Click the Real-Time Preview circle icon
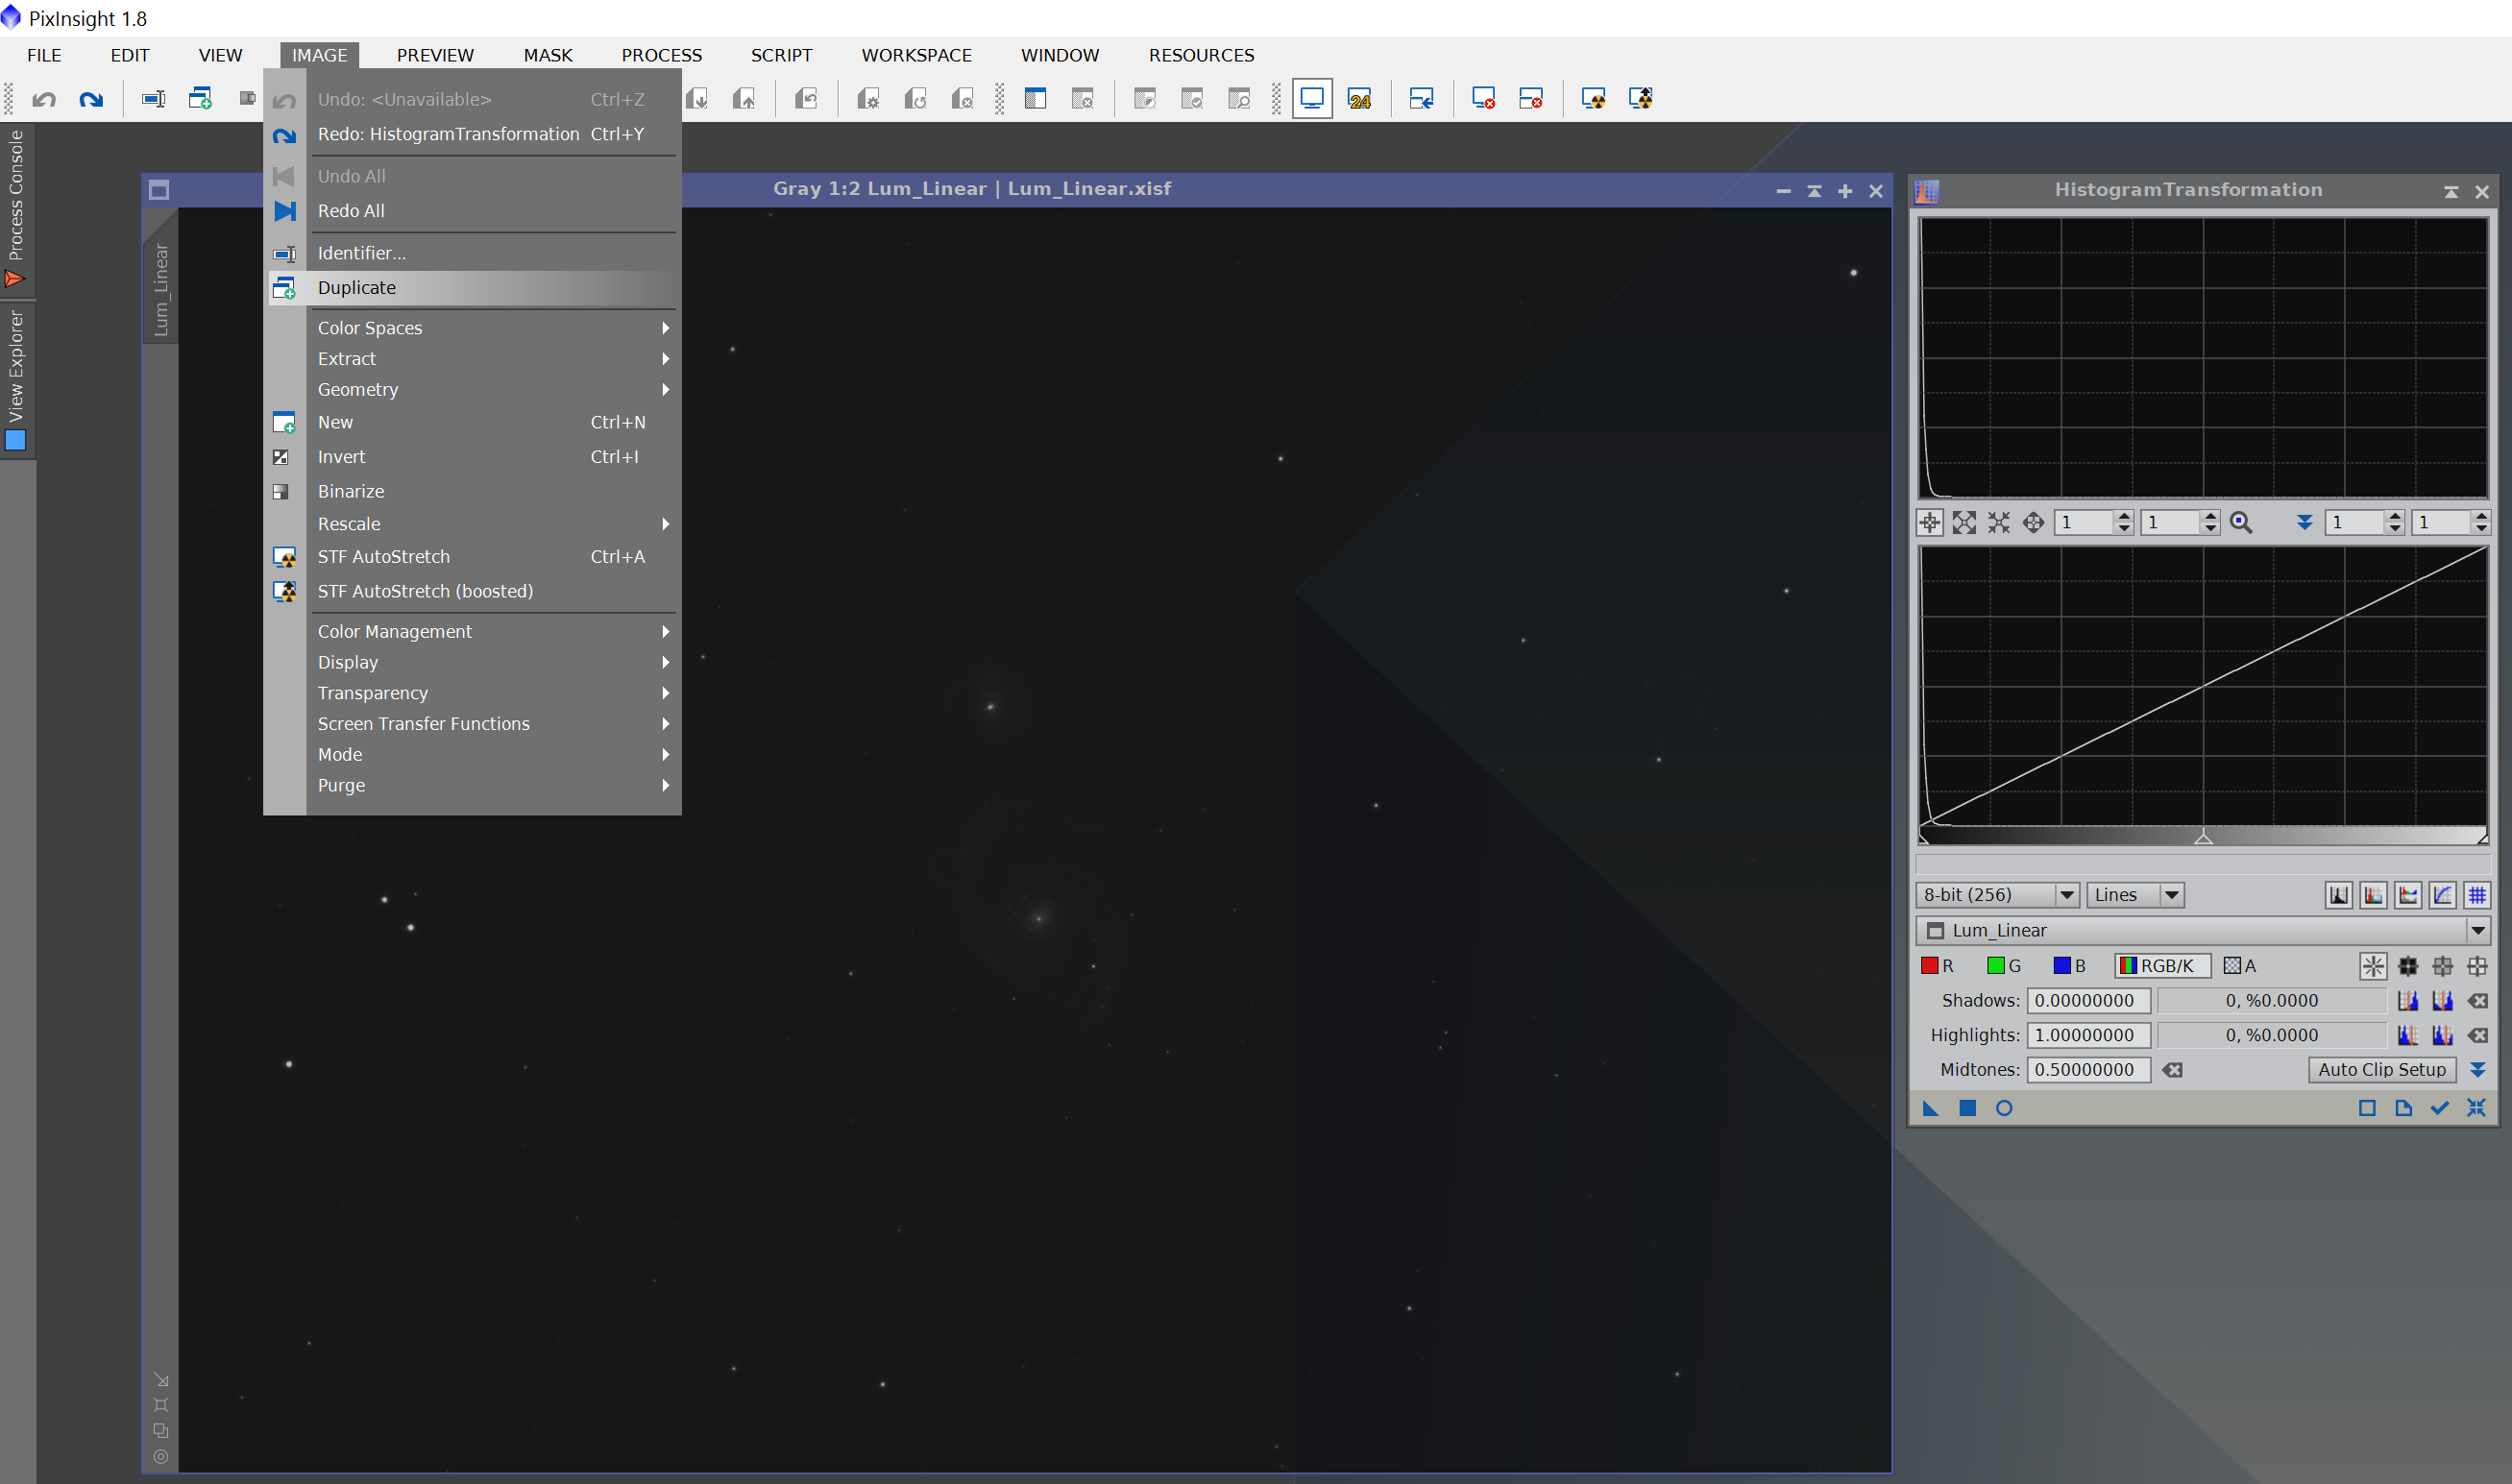Image resolution: width=2512 pixels, height=1484 pixels. coord(2004,1108)
